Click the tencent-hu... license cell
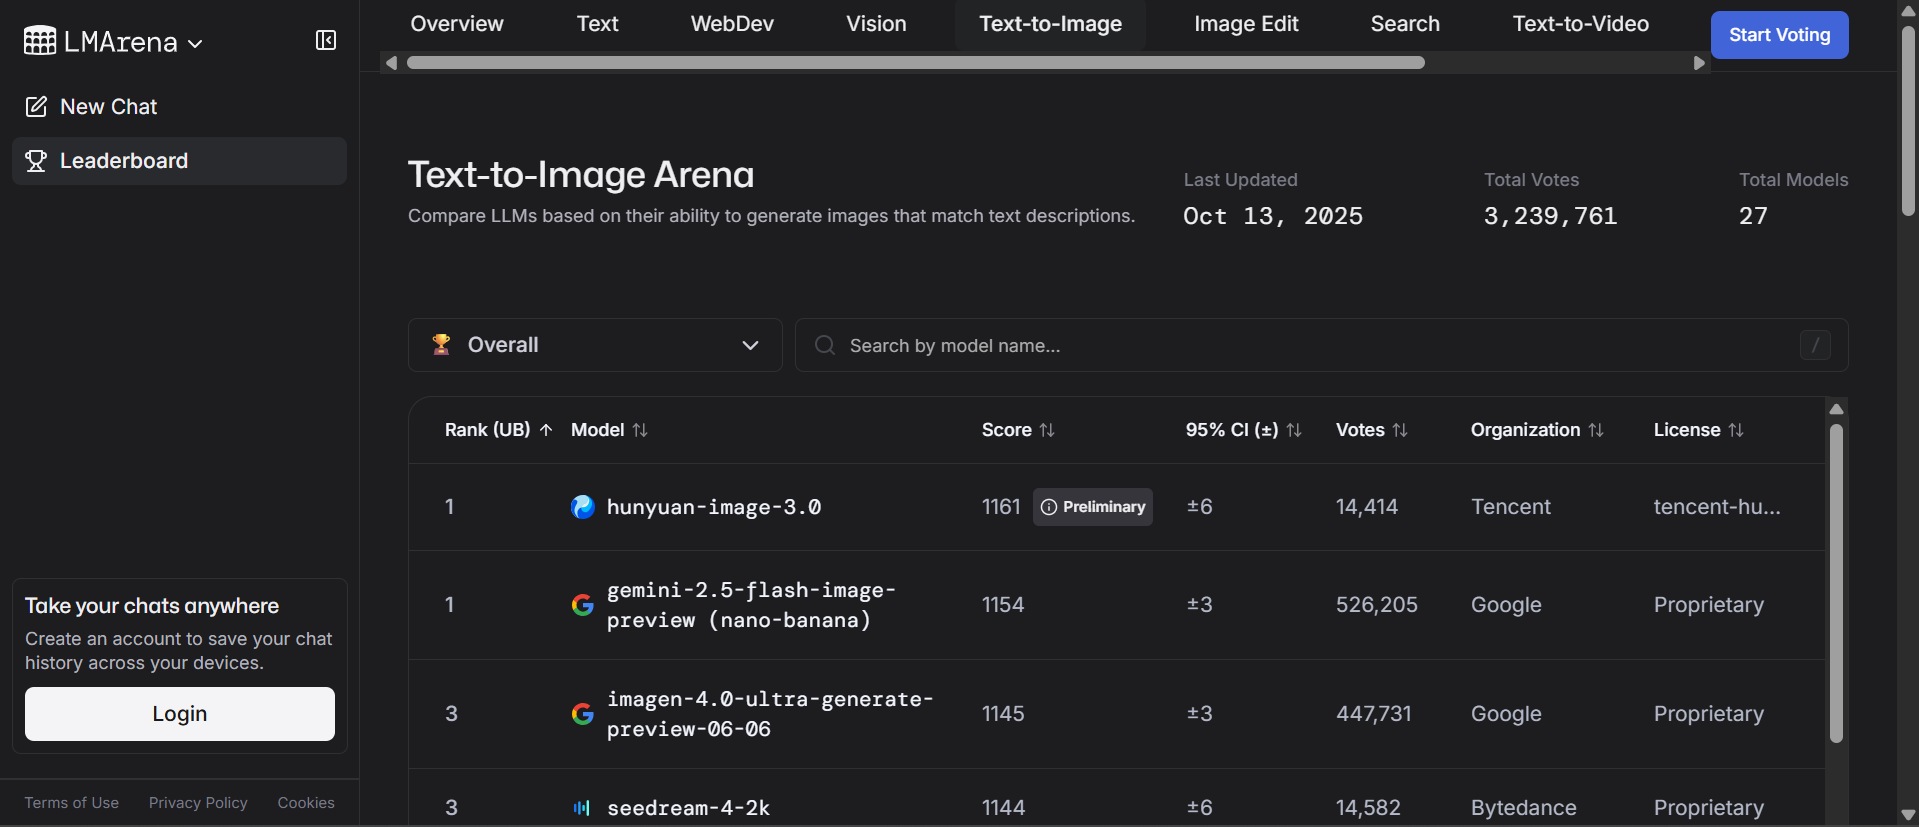The width and height of the screenshot is (1919, 827). pyautogui.click(x=1717, y=507)
